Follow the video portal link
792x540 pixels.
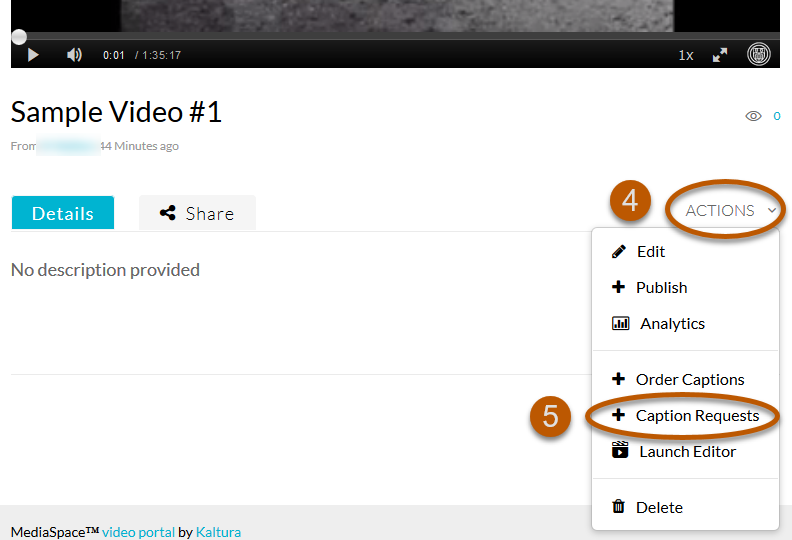click(138, 532)
